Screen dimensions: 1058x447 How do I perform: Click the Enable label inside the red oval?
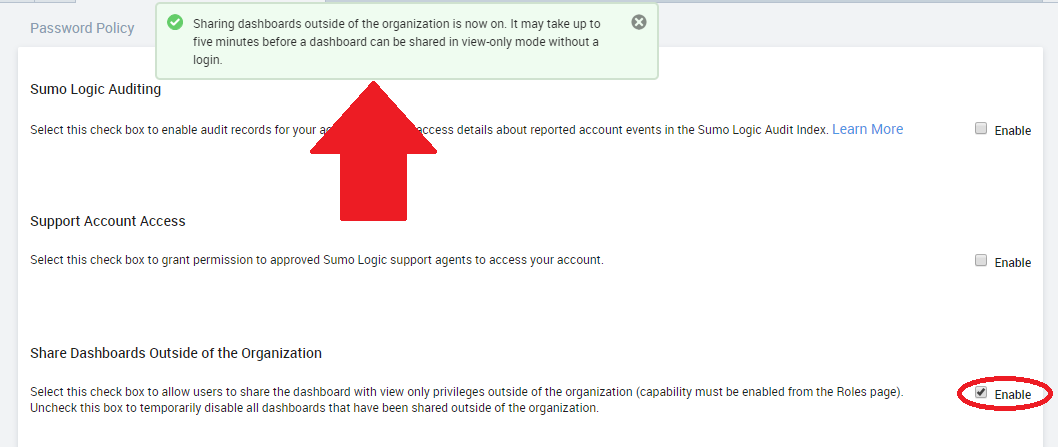pyautogui.click(x=1013, y=394)
